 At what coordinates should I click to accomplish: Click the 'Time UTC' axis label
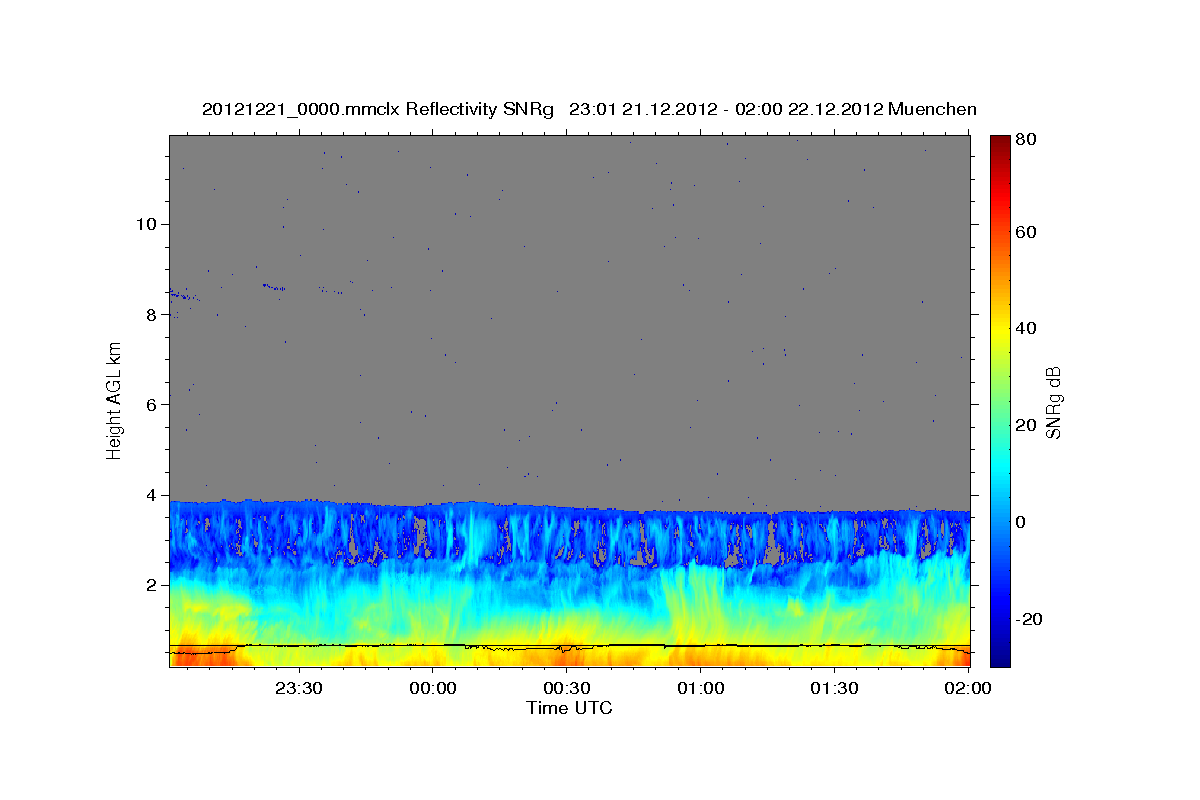click(x=569, y=708)
